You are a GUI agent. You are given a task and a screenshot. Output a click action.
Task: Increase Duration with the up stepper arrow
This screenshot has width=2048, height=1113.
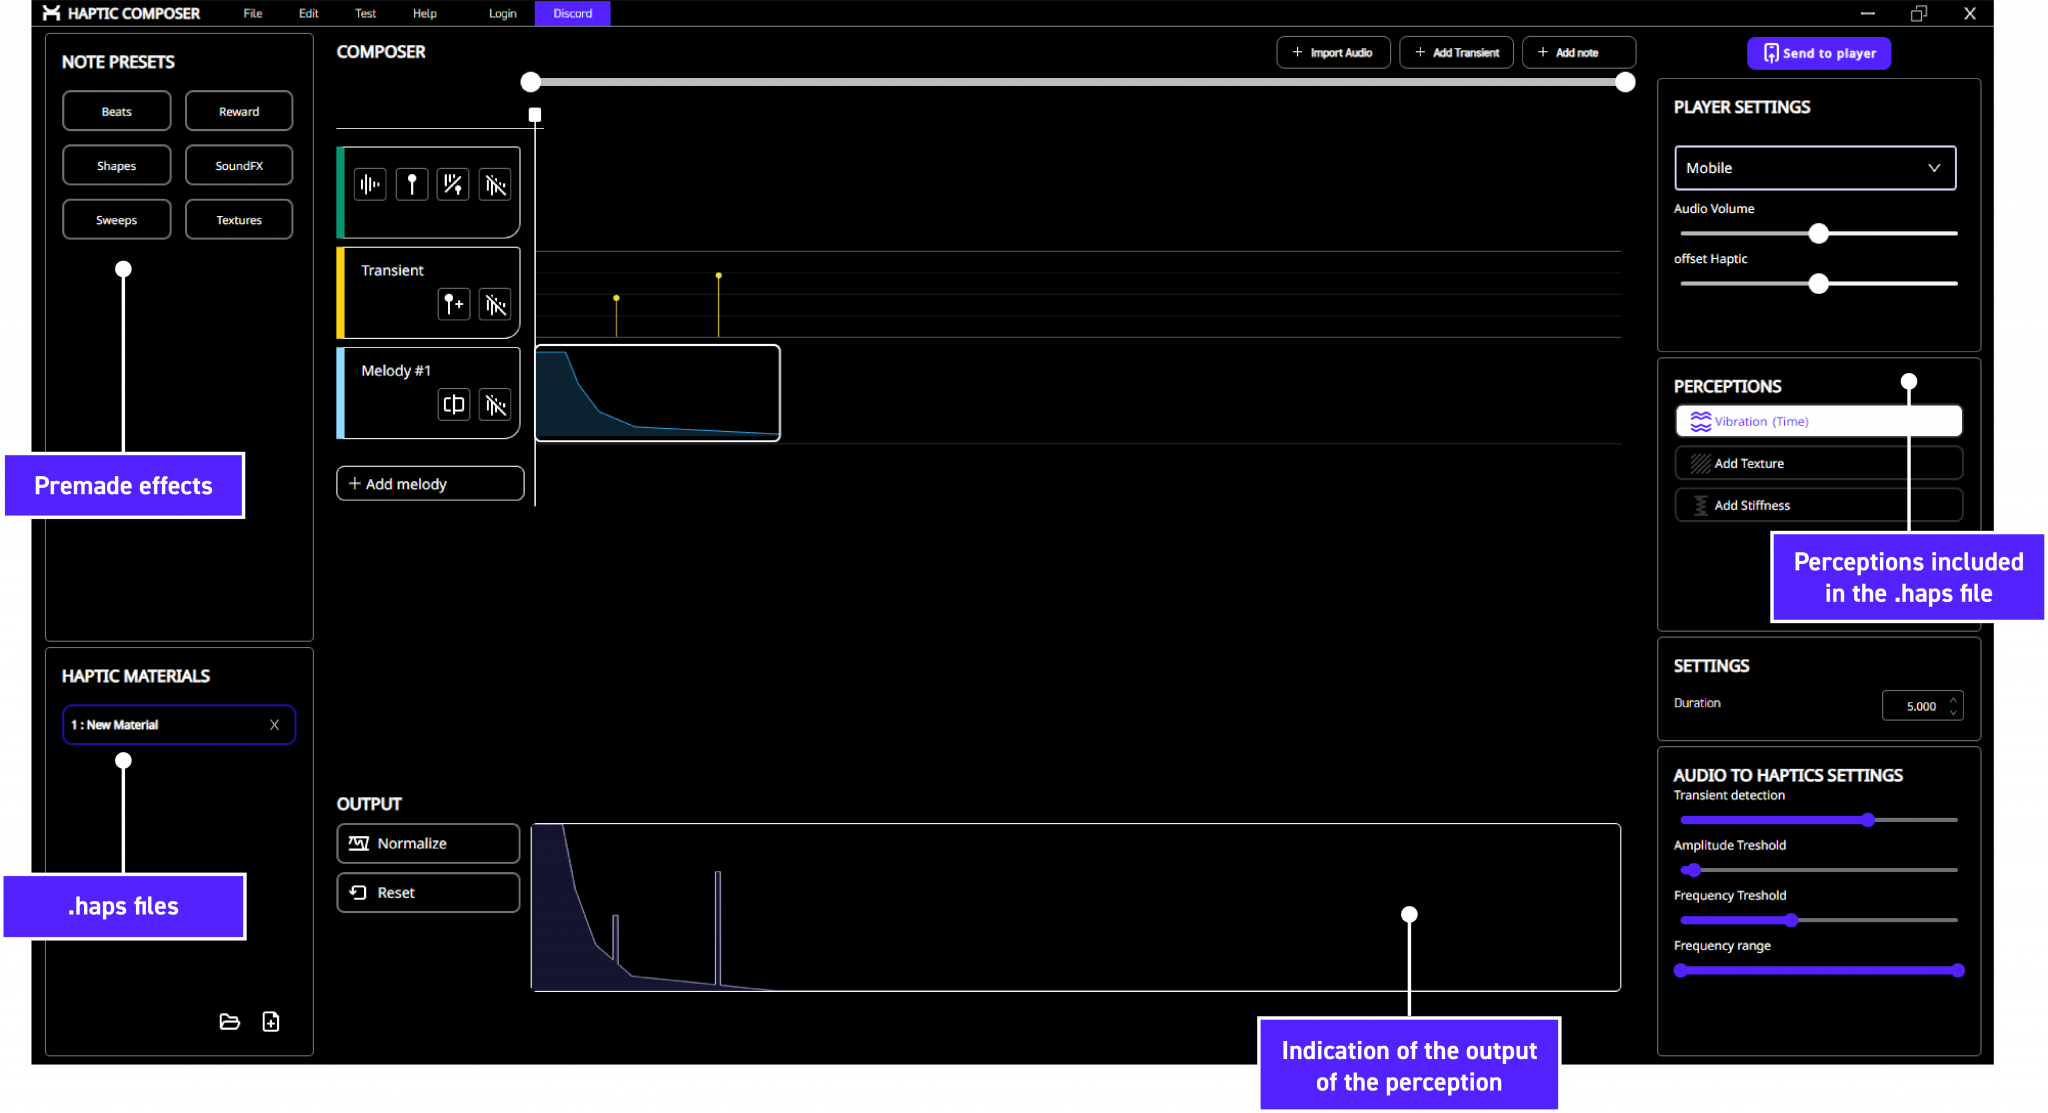click(x=1953, y=698)
